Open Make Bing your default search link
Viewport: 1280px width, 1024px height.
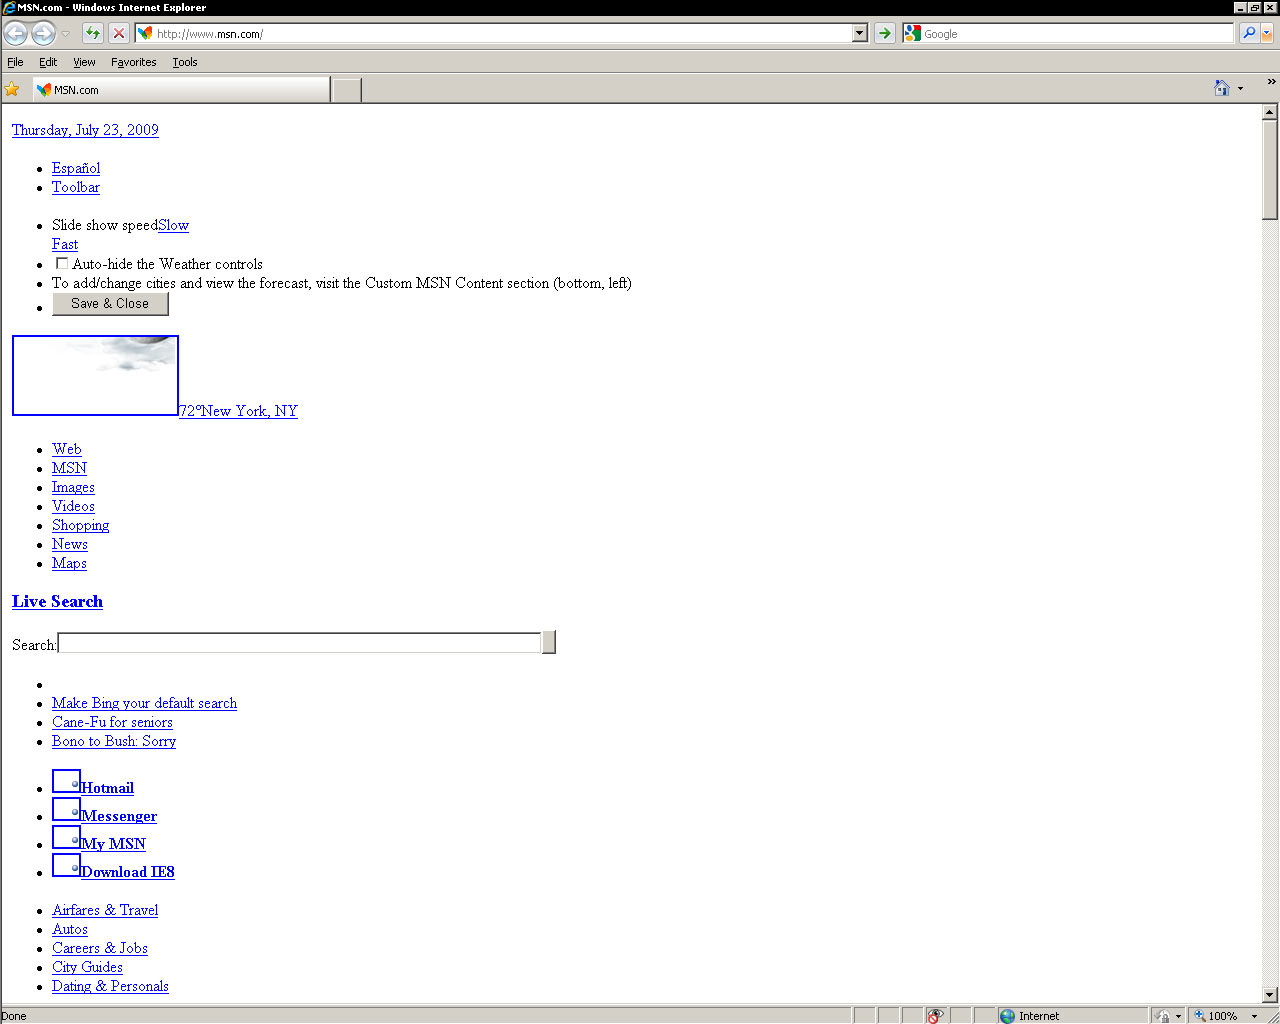144,703
